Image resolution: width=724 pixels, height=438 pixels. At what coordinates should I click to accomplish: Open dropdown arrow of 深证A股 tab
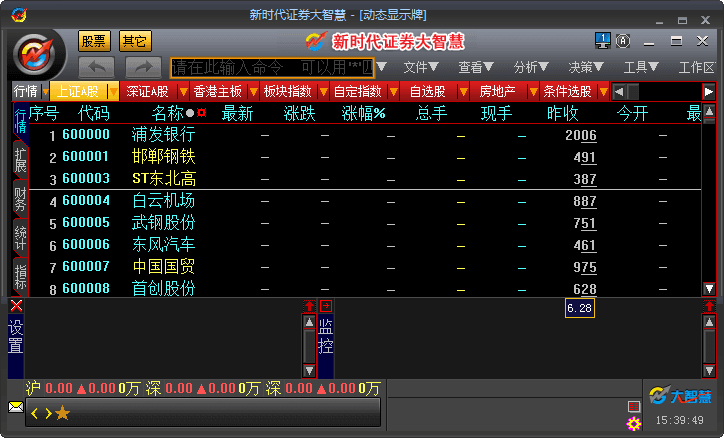tap(184, 92)
